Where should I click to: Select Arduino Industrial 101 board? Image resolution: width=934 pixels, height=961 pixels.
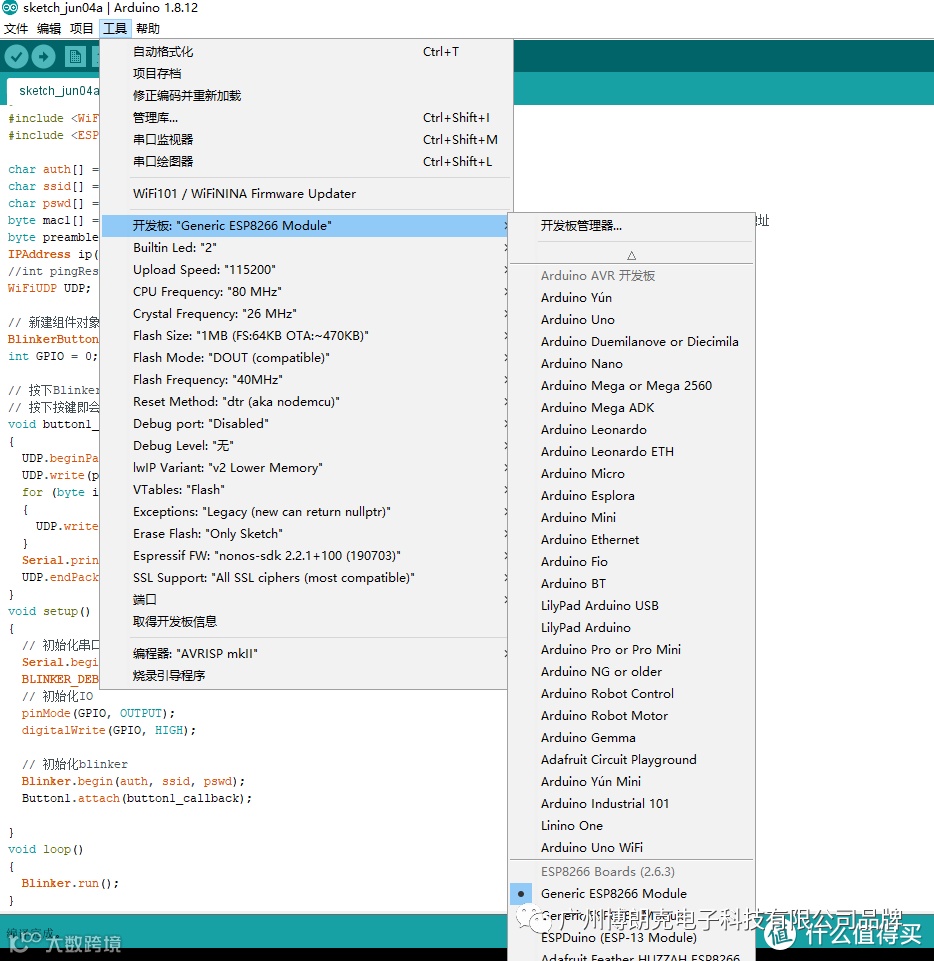[631, 803]
